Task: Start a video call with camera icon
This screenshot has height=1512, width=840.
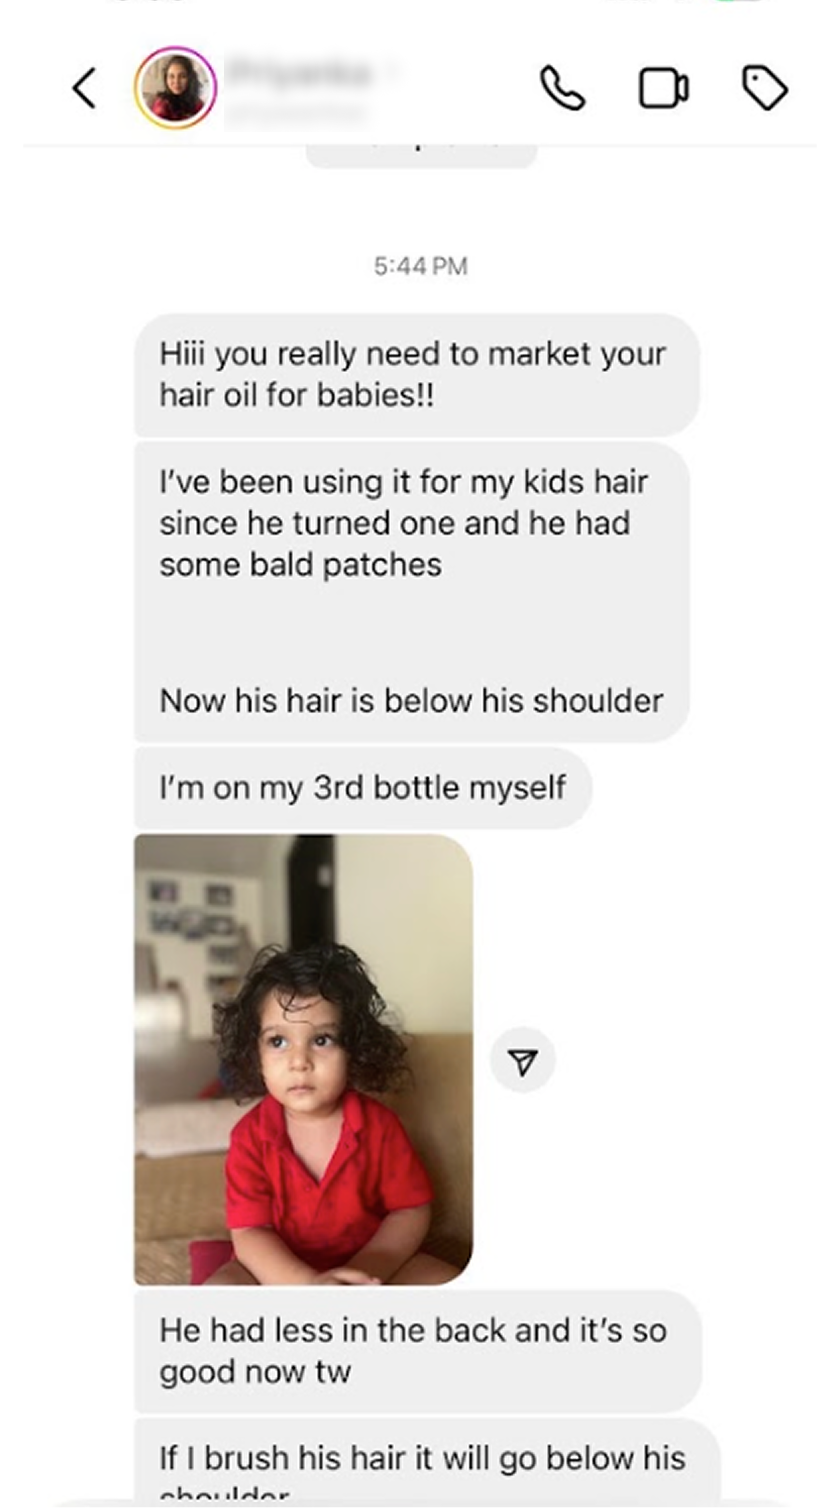Action: click(664, 88)
